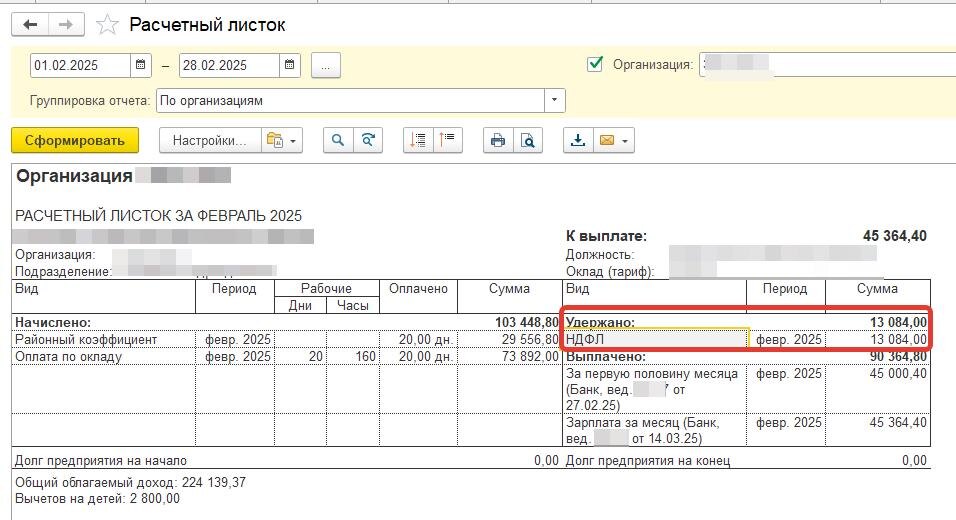Open period selection ellipsis button
Viewport: 956px width, 520px height.
(326, 65)
